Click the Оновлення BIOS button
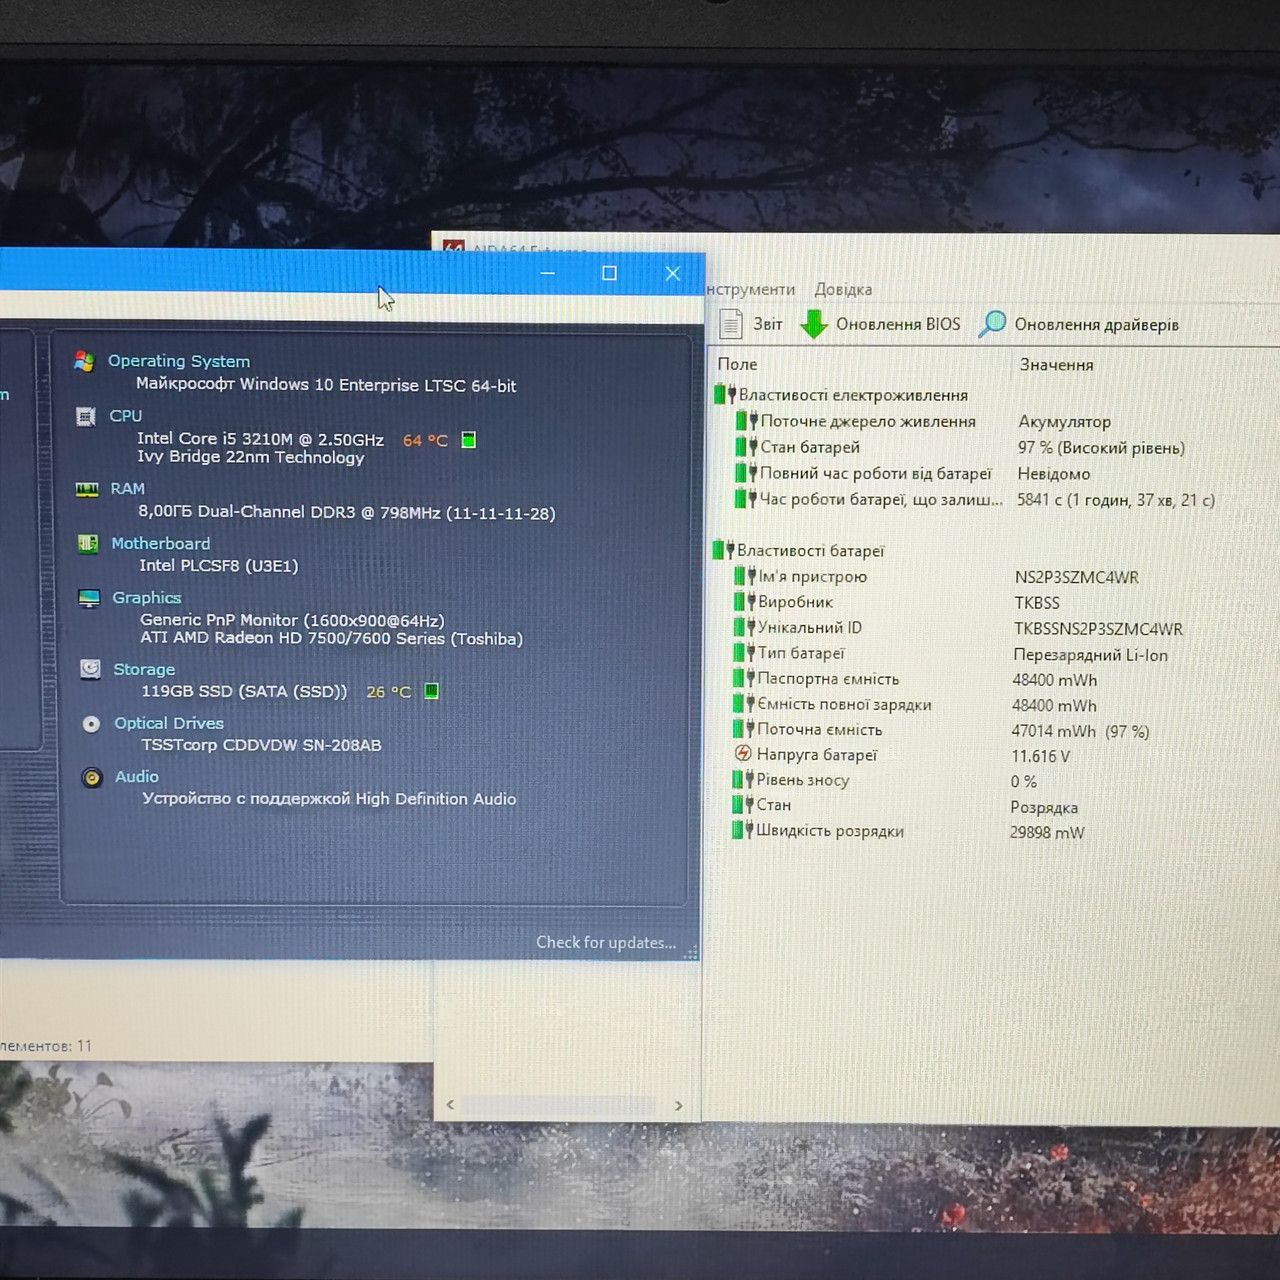The image size is (1280, 1280). click(881, 324)
